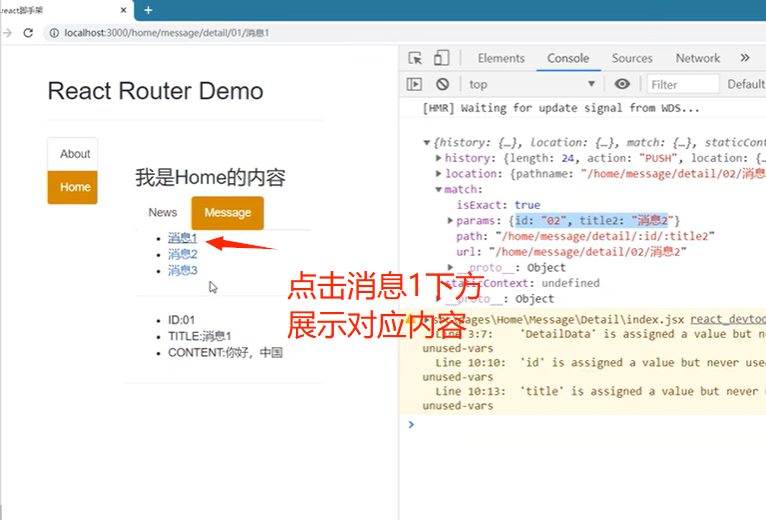
Task: Click the ID:01 detail item
Action: 181,320
